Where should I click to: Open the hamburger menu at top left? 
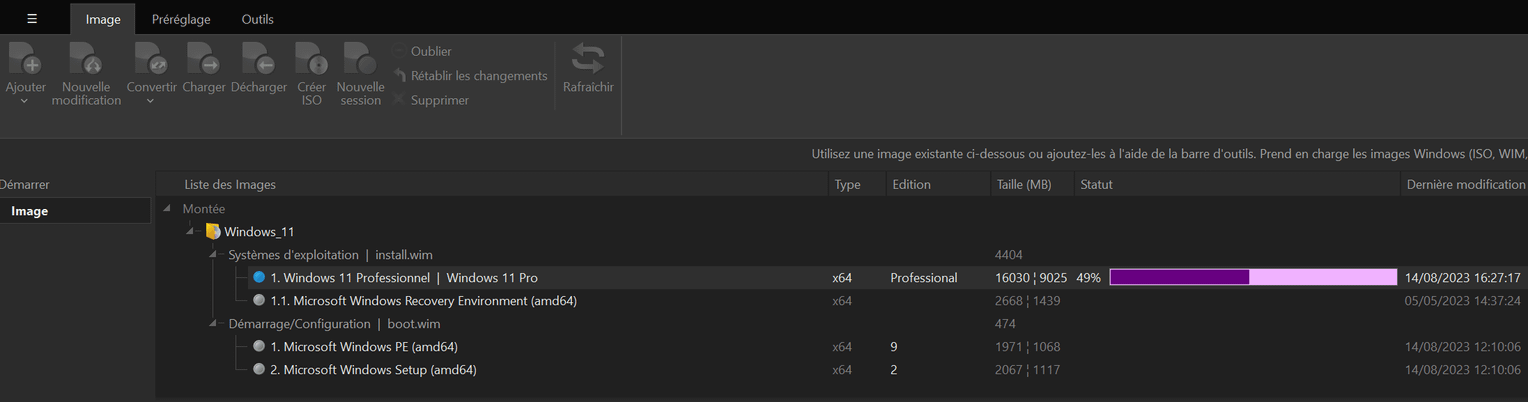[32, 19]
